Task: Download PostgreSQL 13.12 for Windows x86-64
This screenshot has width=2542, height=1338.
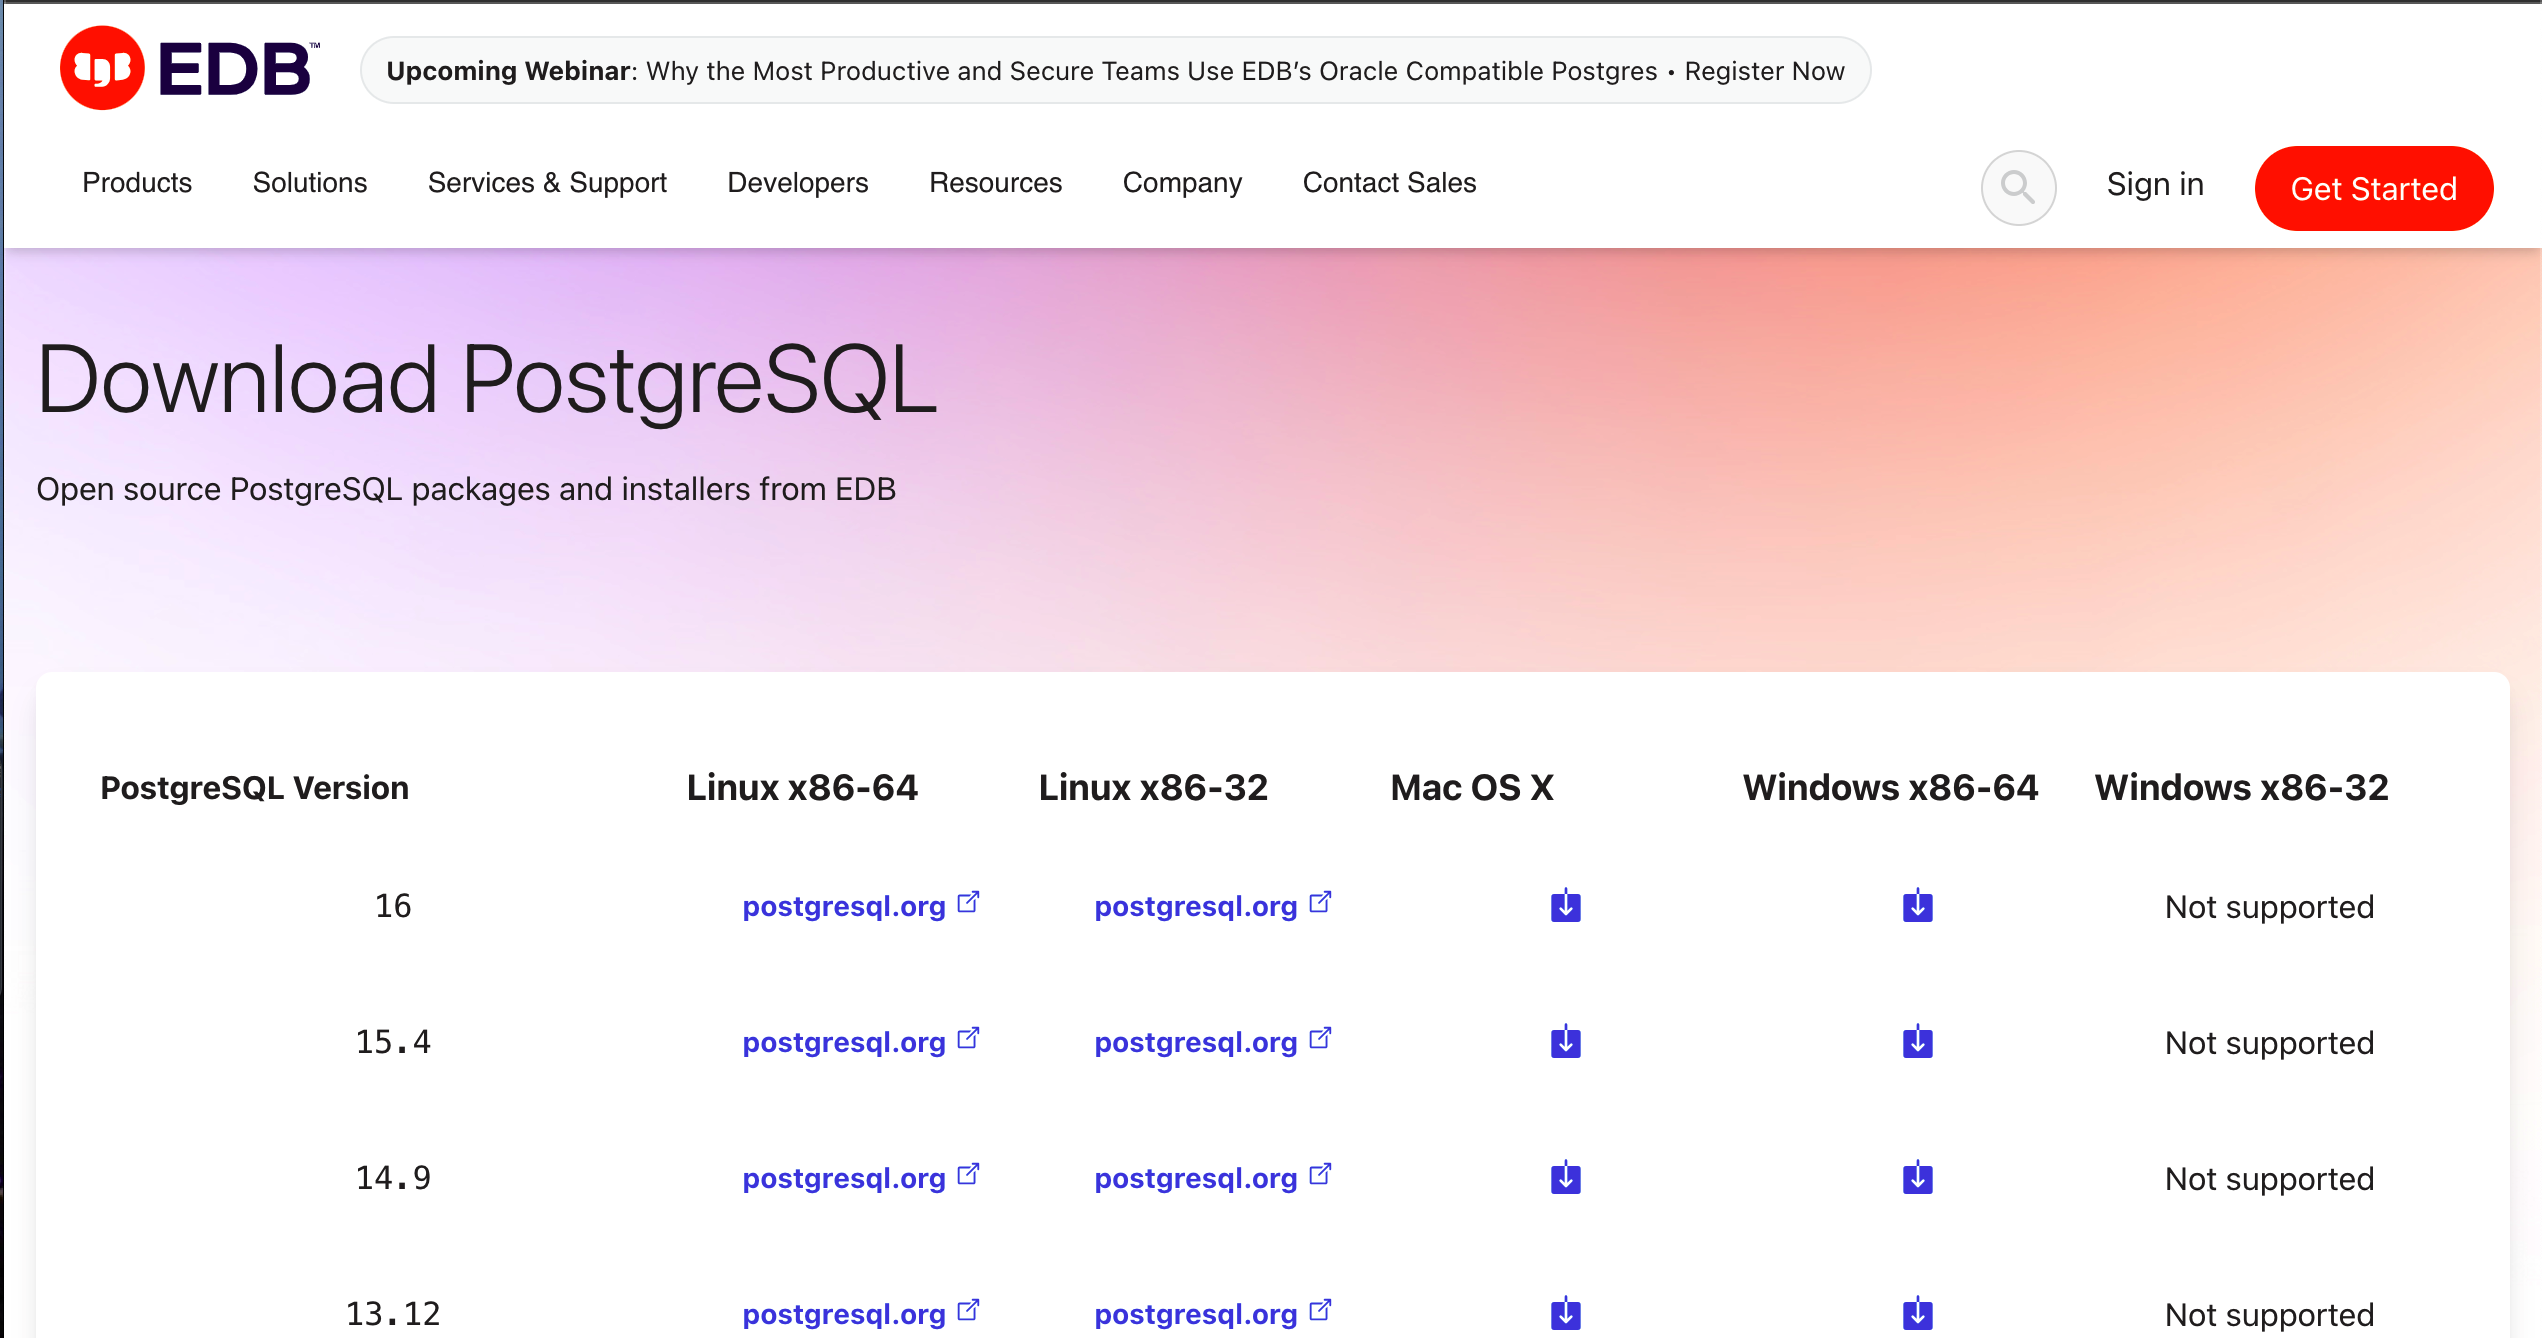Action: point(1917,1313)
